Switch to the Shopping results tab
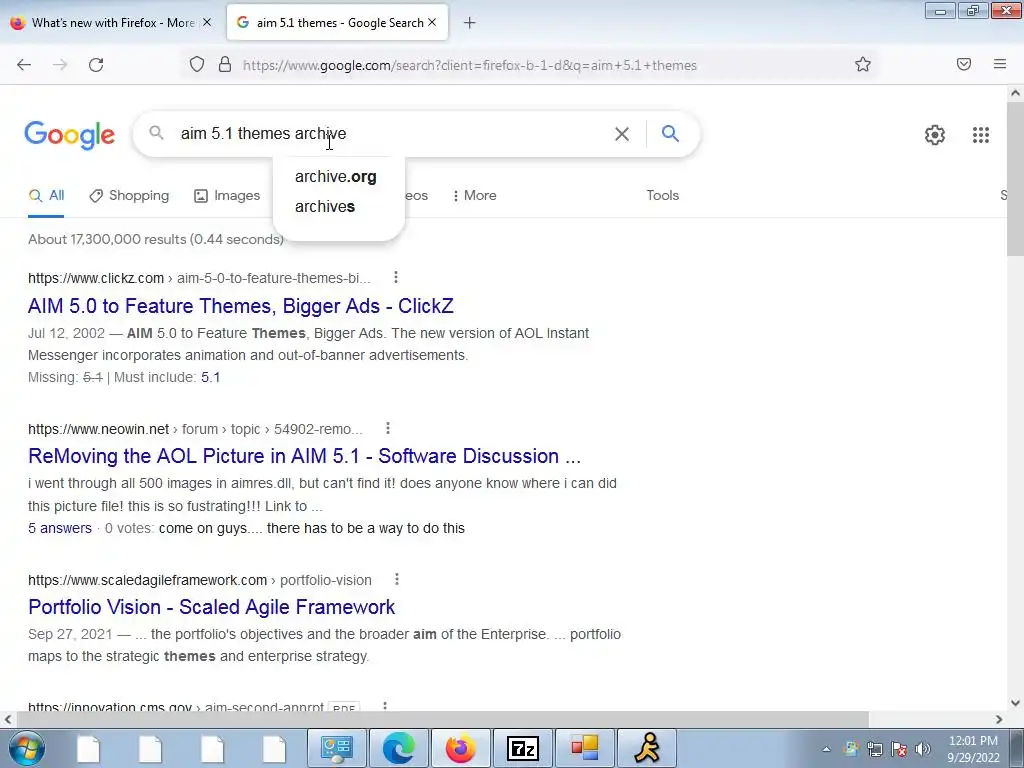The image size is (1024, 768). click(129, 195)
